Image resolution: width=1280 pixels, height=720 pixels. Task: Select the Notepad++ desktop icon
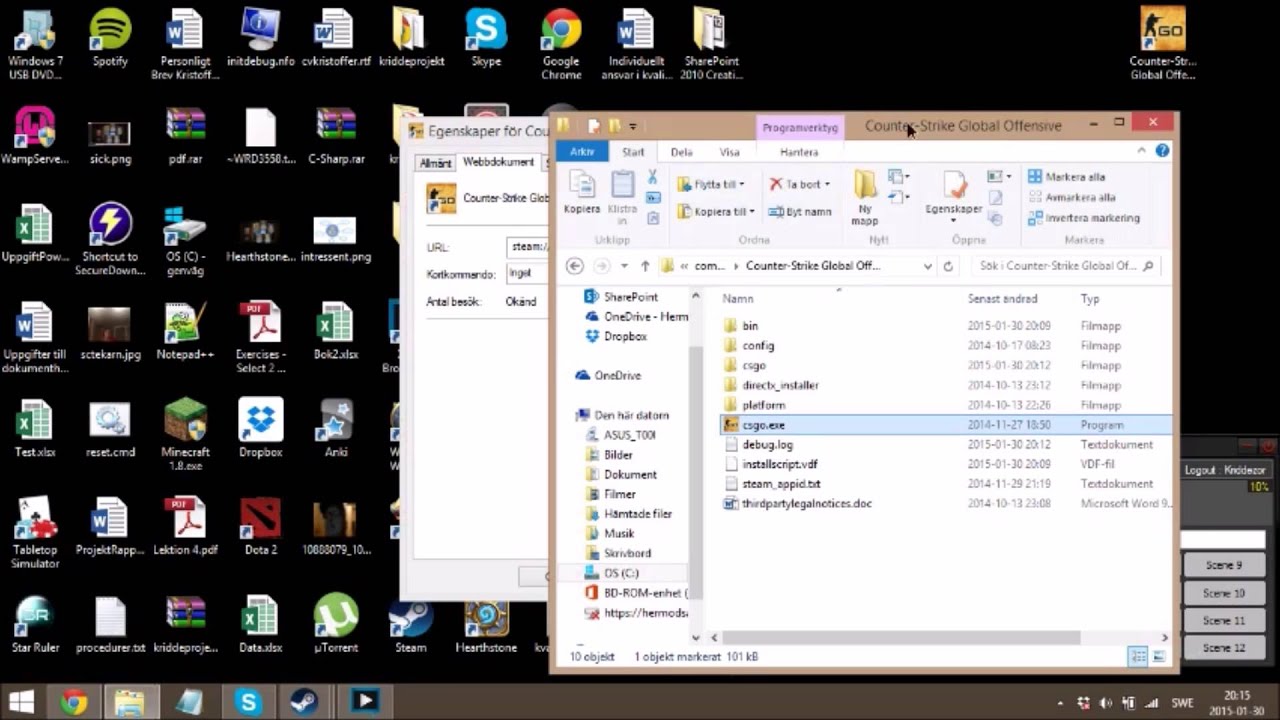pos(185,331)
